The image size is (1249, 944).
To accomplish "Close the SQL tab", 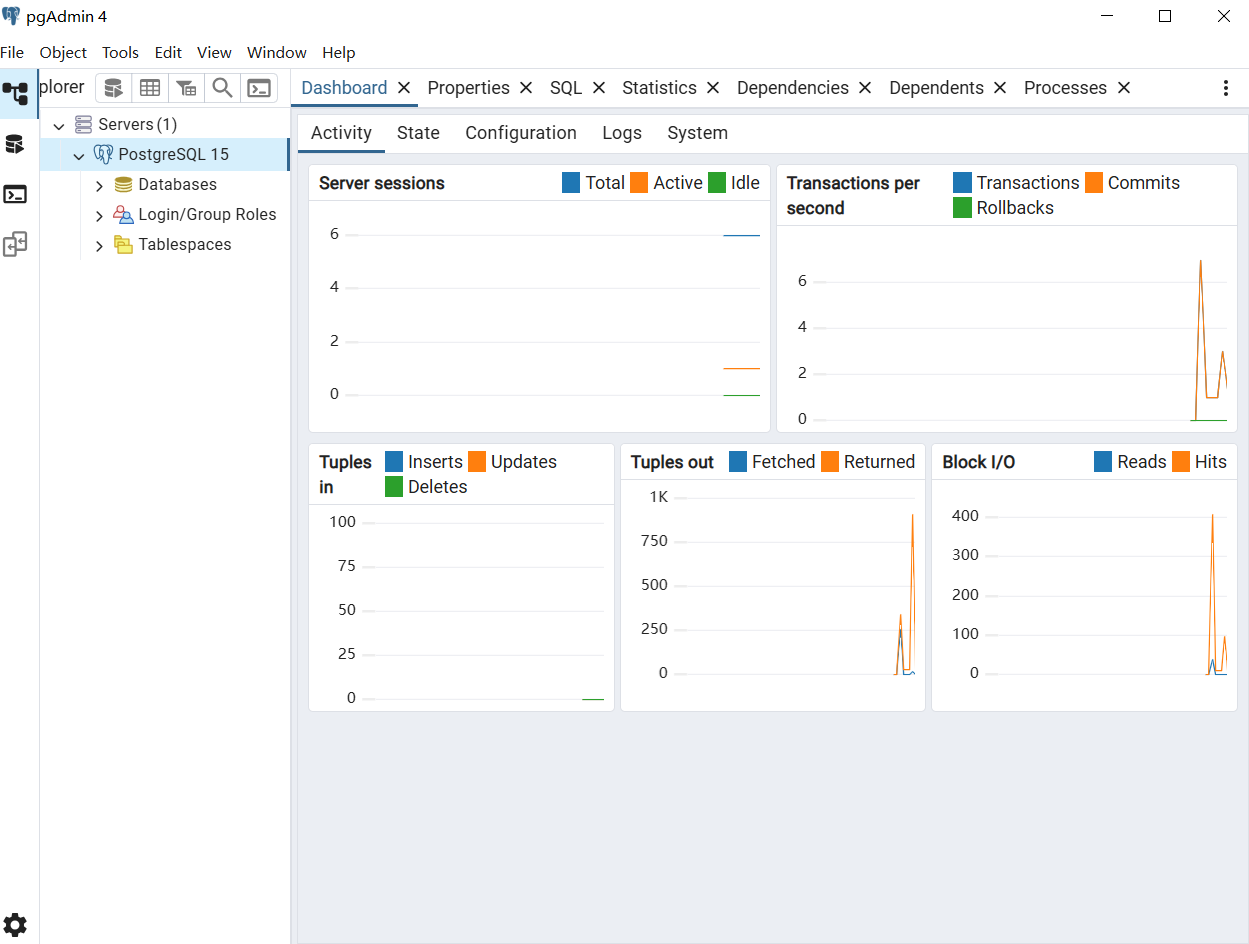I will (599, 88).
